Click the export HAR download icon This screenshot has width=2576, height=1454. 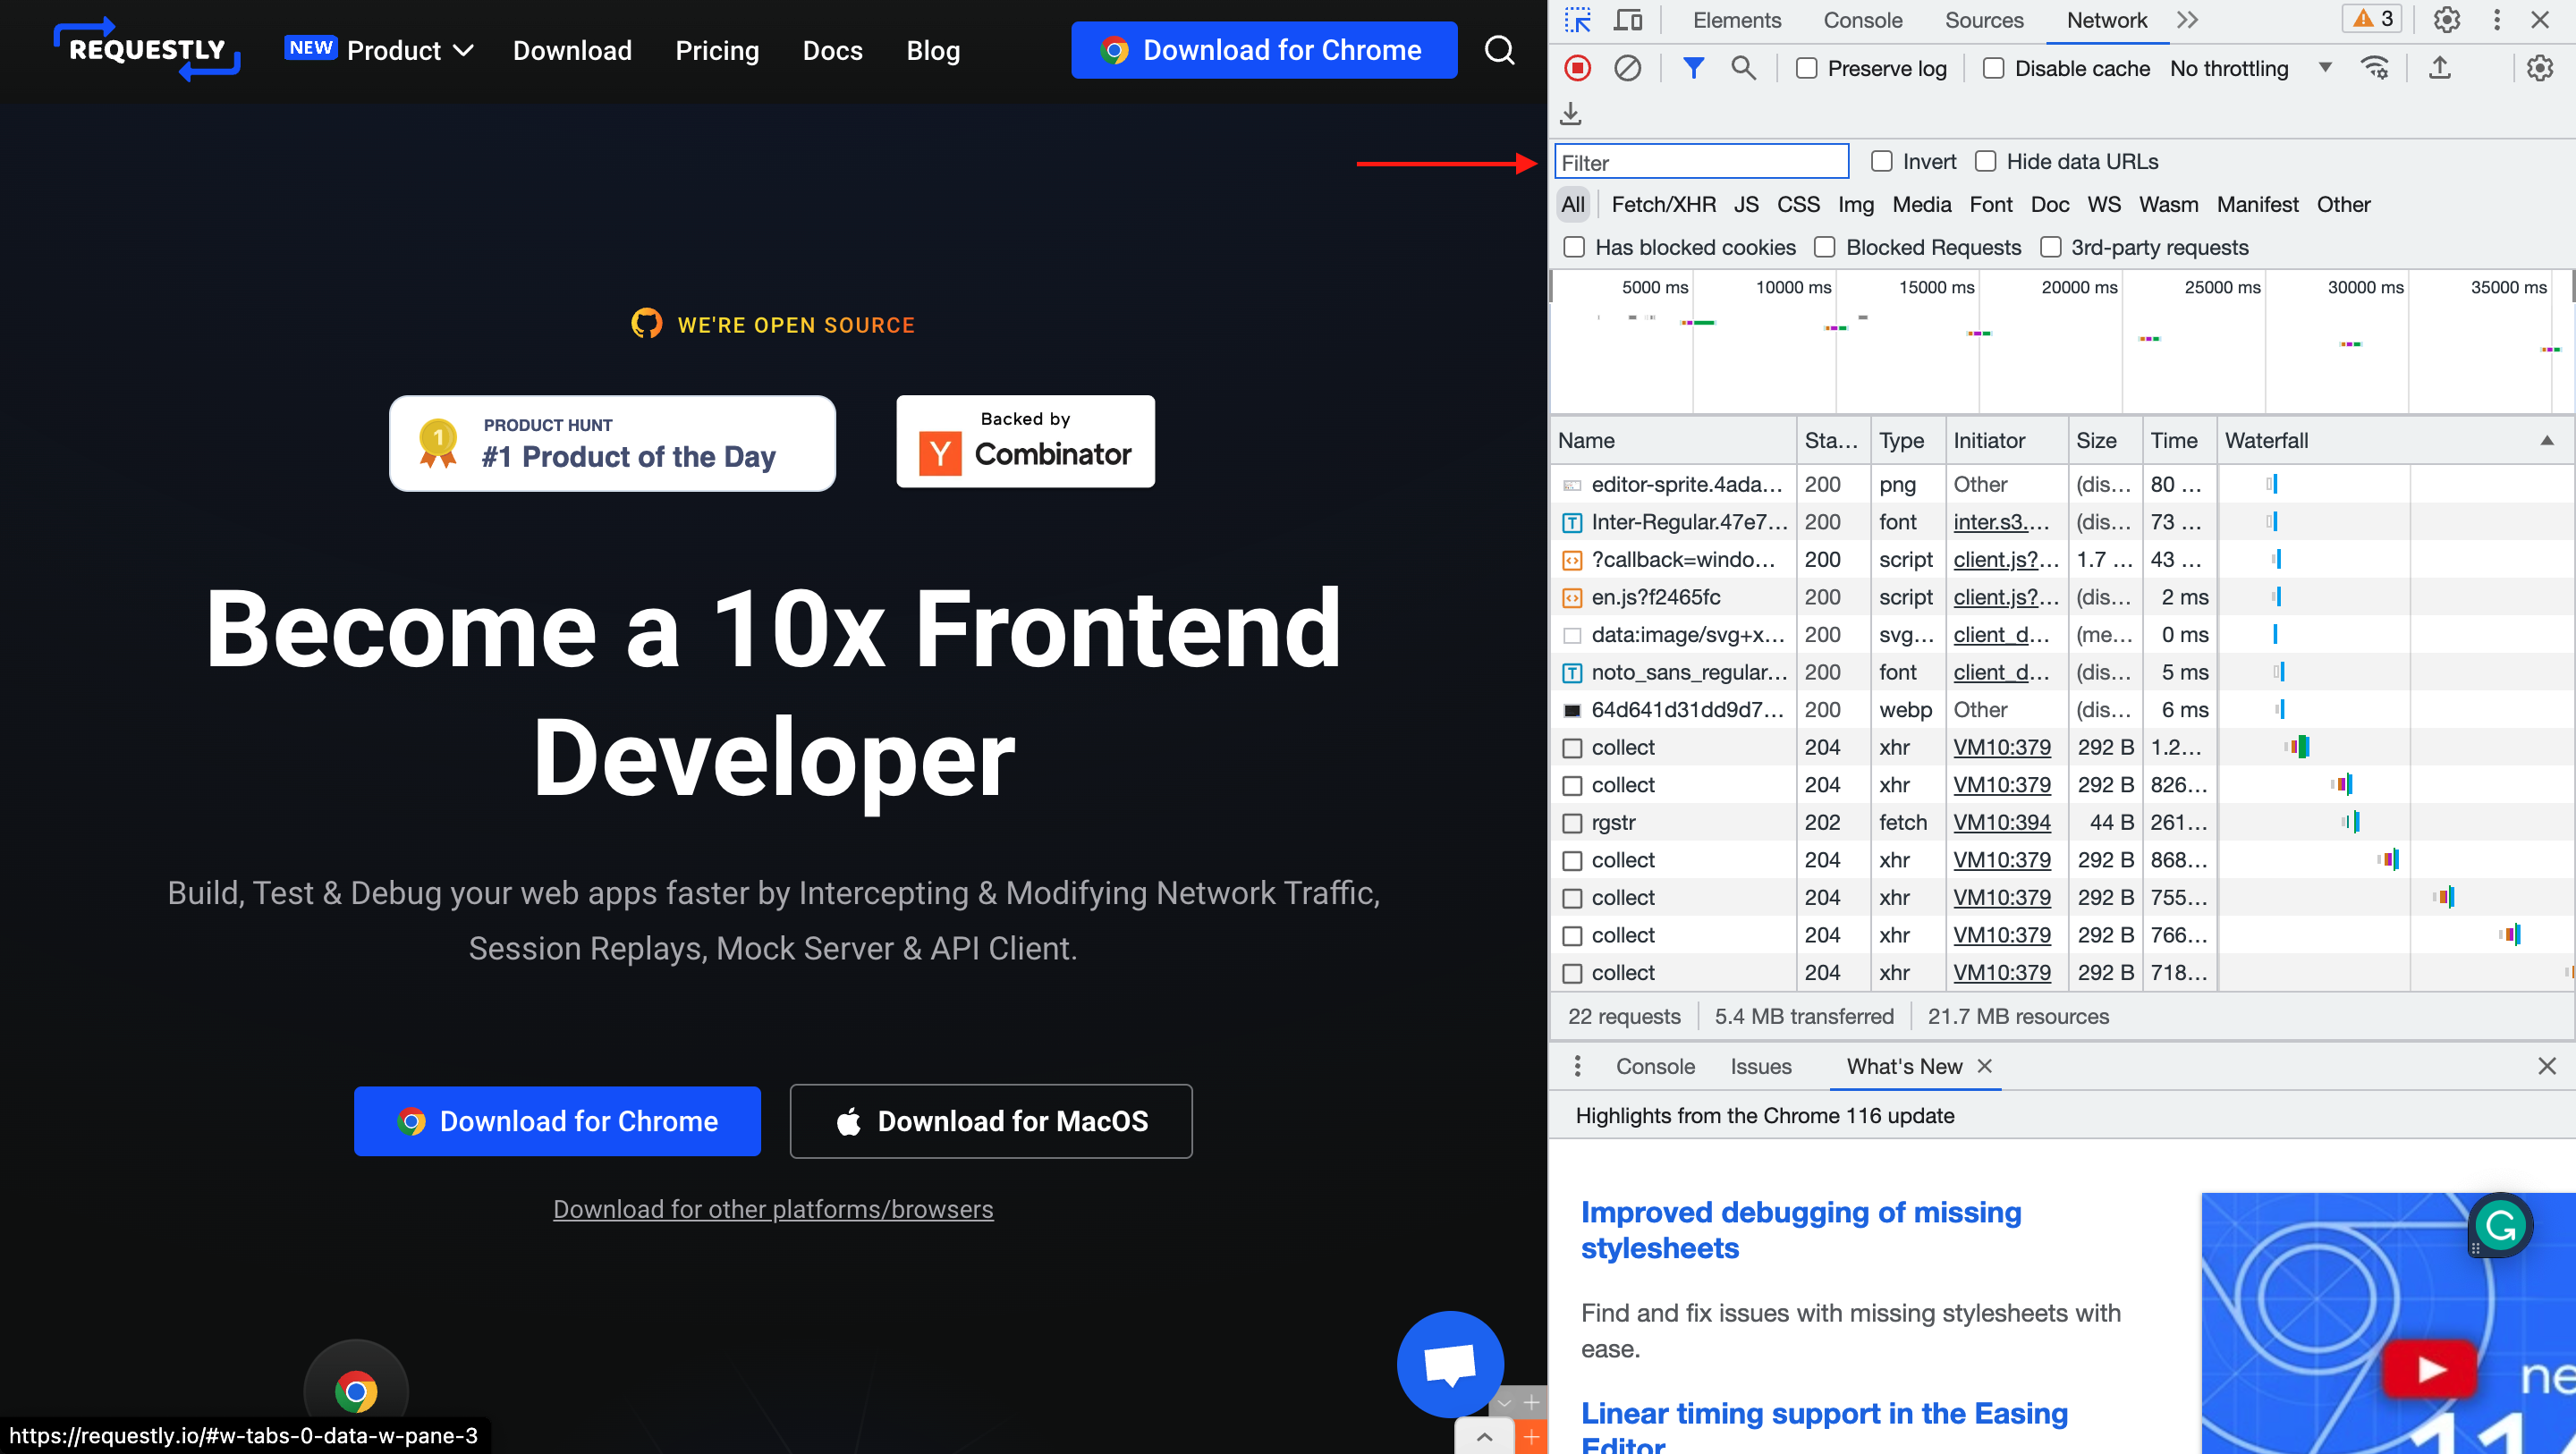coord(1571,113)
